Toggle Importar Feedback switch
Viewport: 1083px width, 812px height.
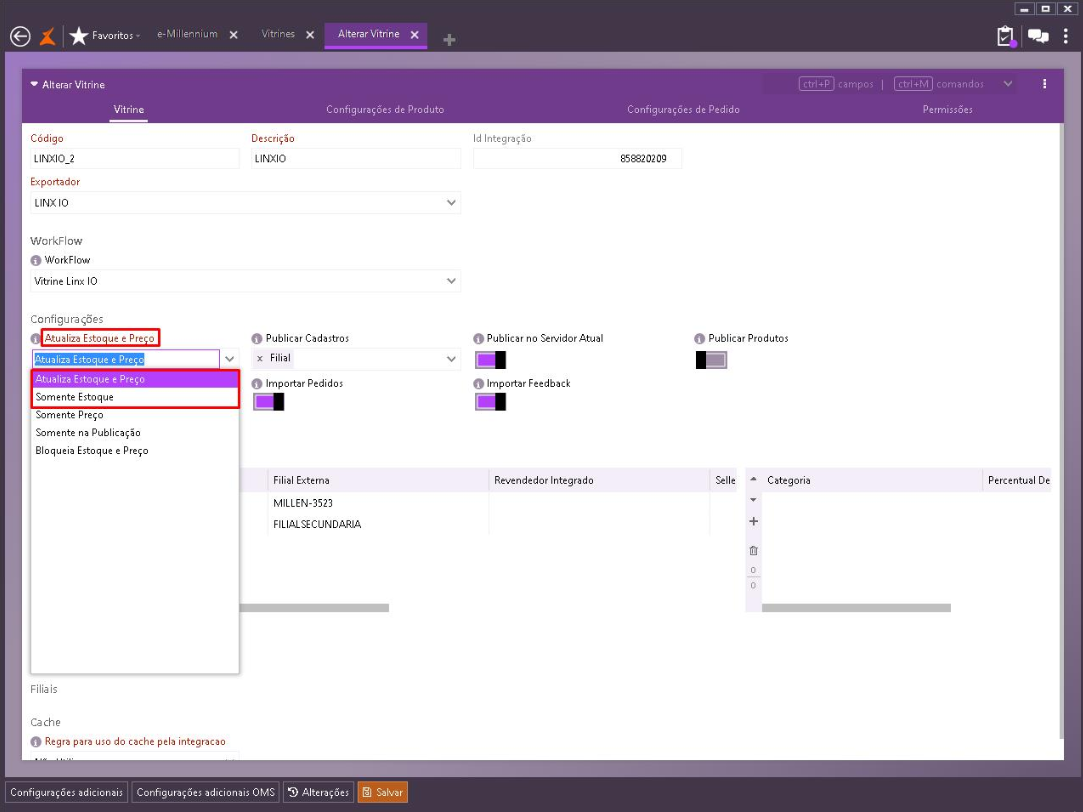pos(490,402)
